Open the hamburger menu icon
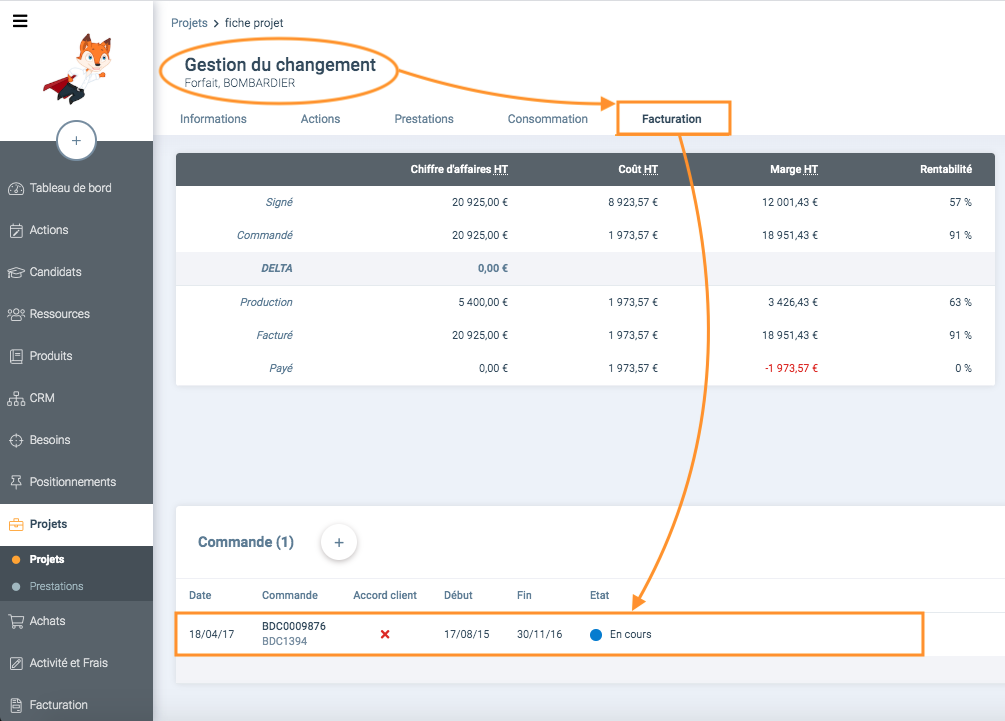The height and width of the screenshot is (721, 1005). pos(20,20)
